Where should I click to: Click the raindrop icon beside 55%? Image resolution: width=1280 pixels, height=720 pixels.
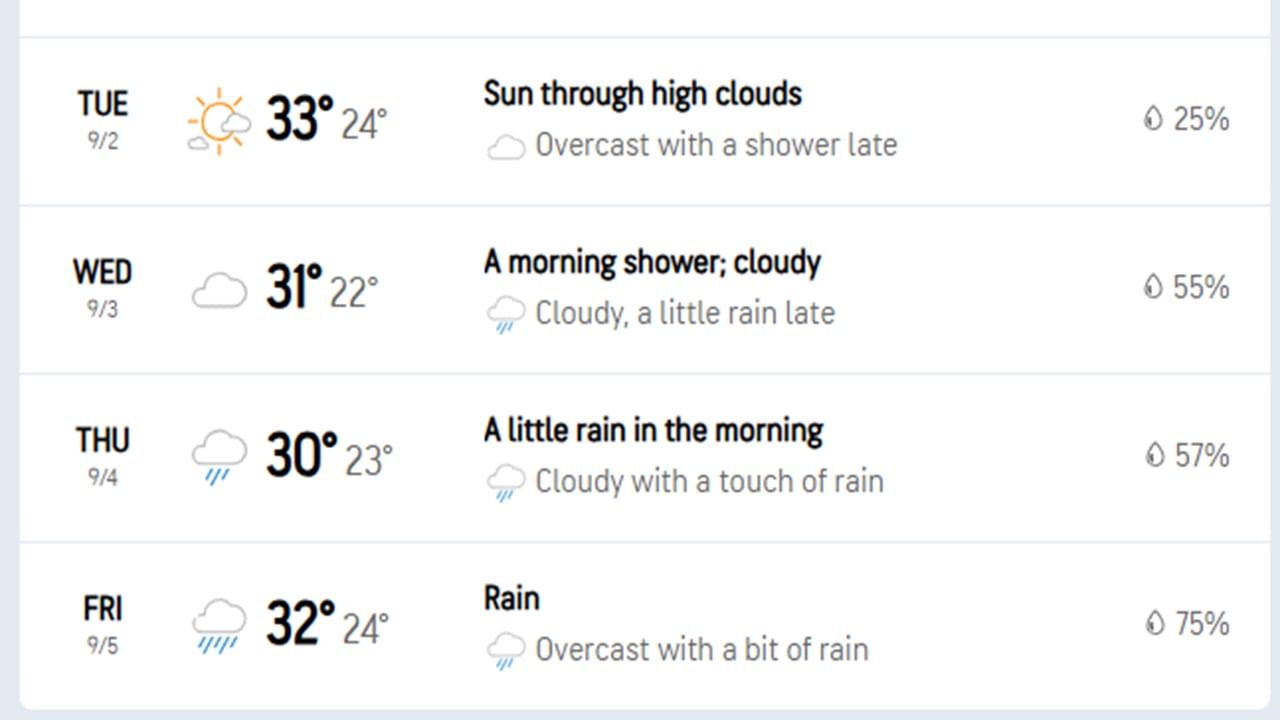pos(1154,287)
